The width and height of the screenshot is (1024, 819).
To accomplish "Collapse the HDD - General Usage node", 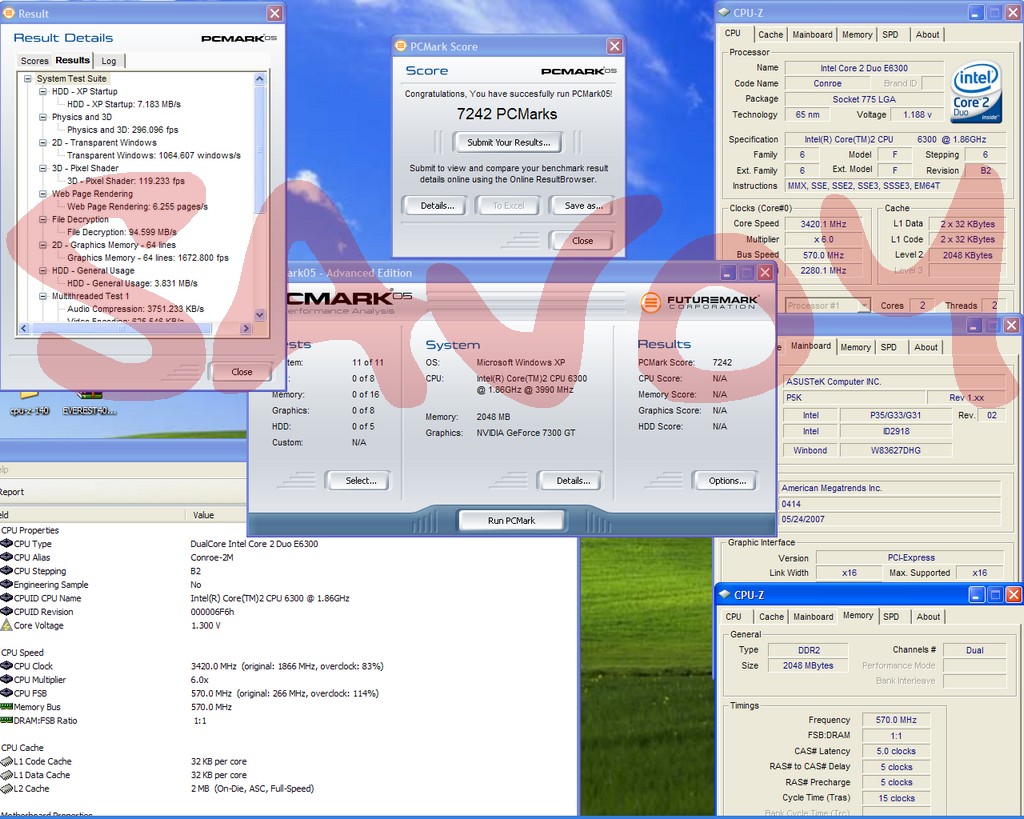I will (x=43, y=270).
